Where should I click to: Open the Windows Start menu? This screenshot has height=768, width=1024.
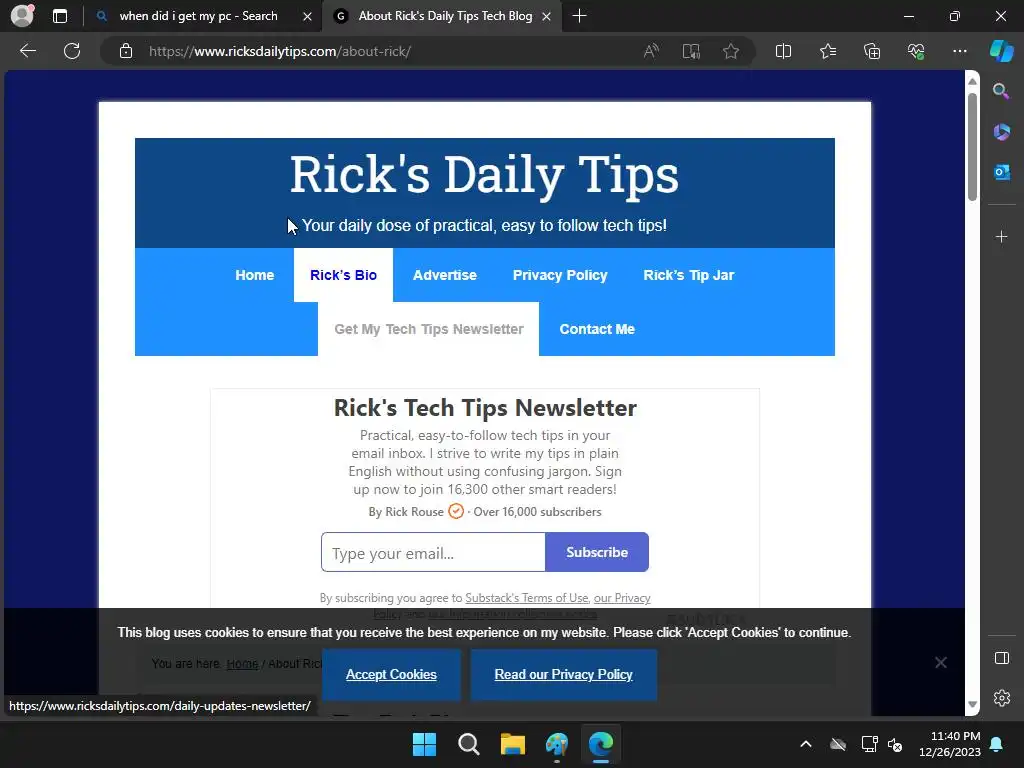point(424,744)
